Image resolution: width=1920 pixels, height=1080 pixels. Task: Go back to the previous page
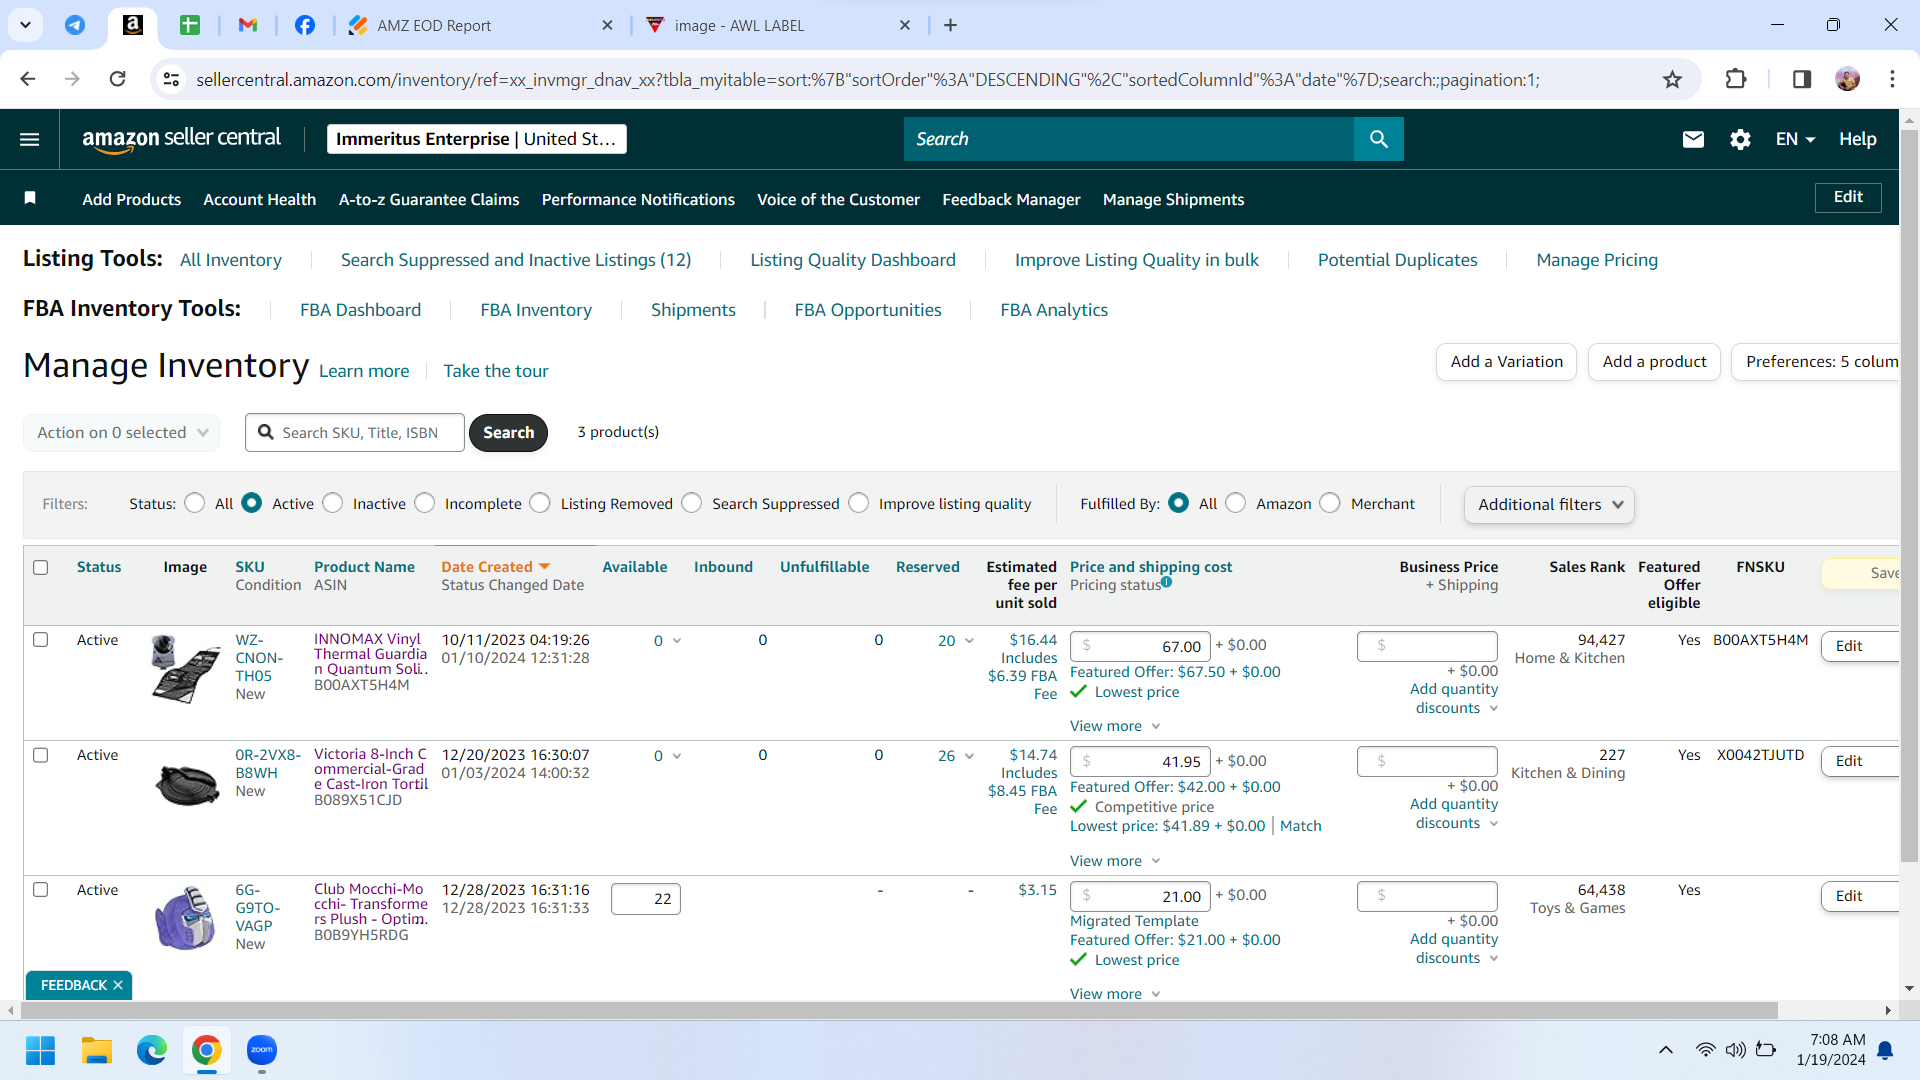28,79
